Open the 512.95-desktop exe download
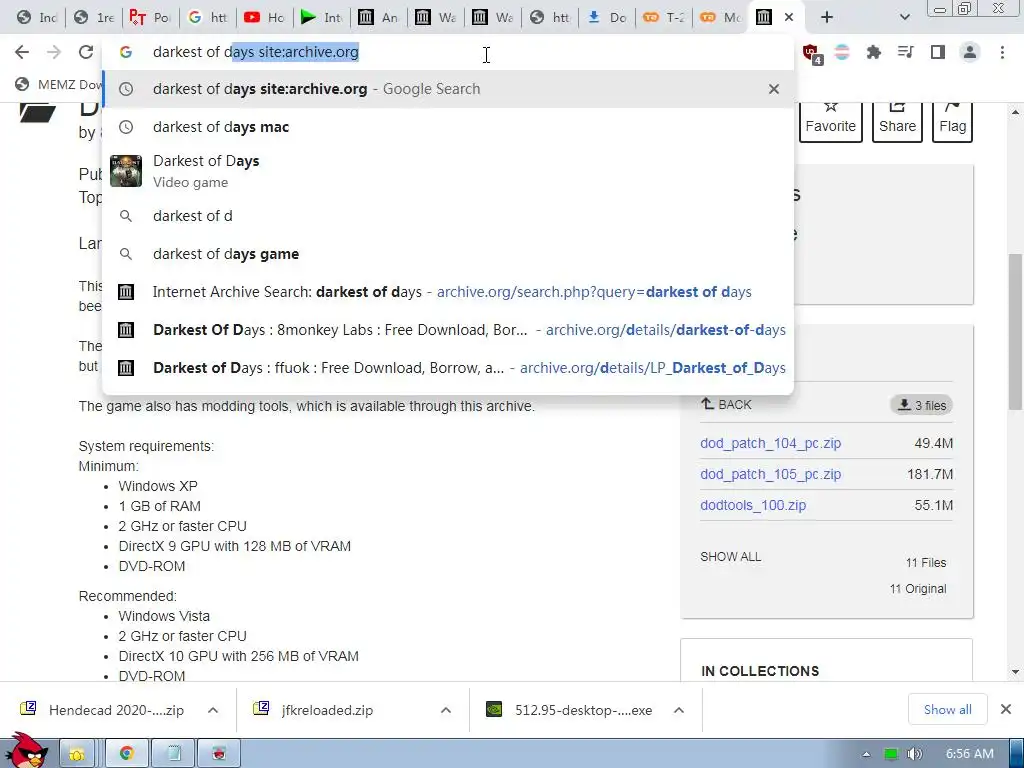 (569, 710)
